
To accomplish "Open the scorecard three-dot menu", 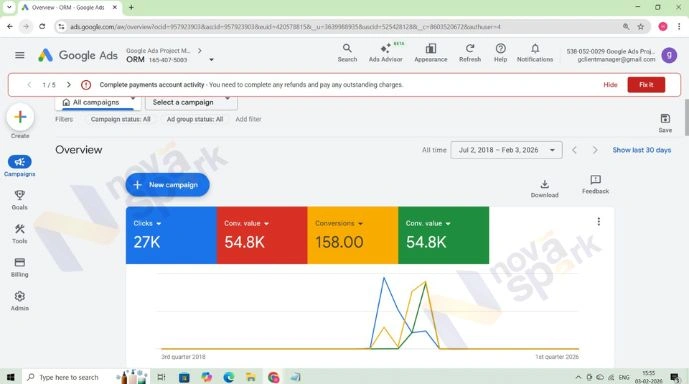I will click(x=598, y=221).
